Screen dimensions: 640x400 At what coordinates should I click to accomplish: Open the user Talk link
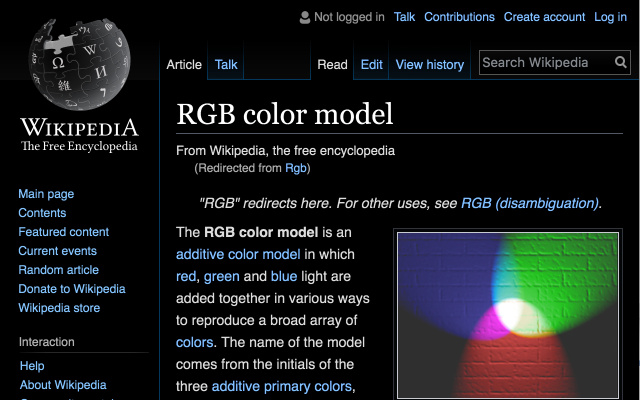[x=404, y=17]
